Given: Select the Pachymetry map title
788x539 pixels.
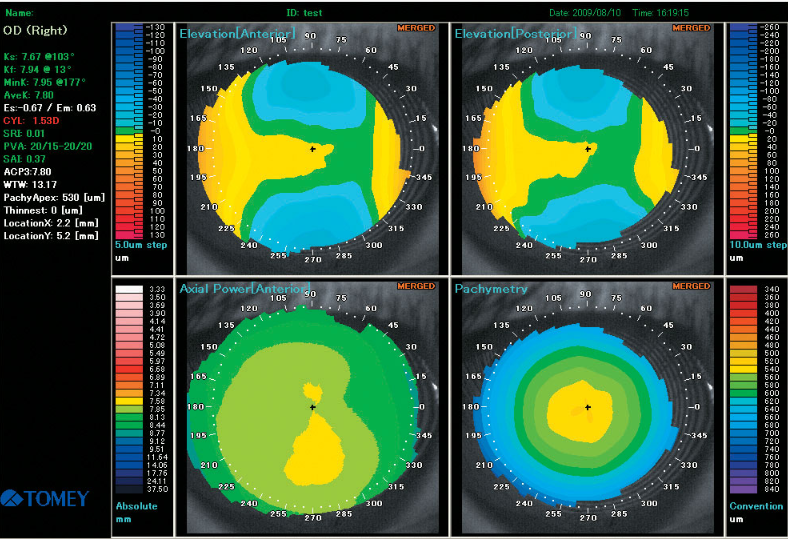Looking at the screenshot, I should click(492, 289).
